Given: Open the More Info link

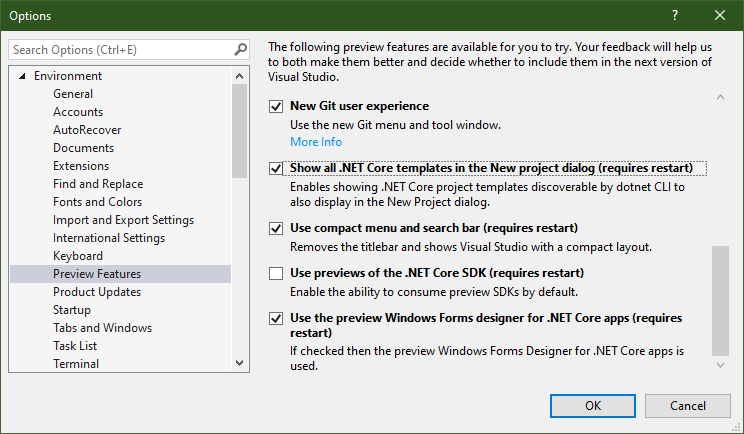Looking at the screenshot, I should point(316,142).
